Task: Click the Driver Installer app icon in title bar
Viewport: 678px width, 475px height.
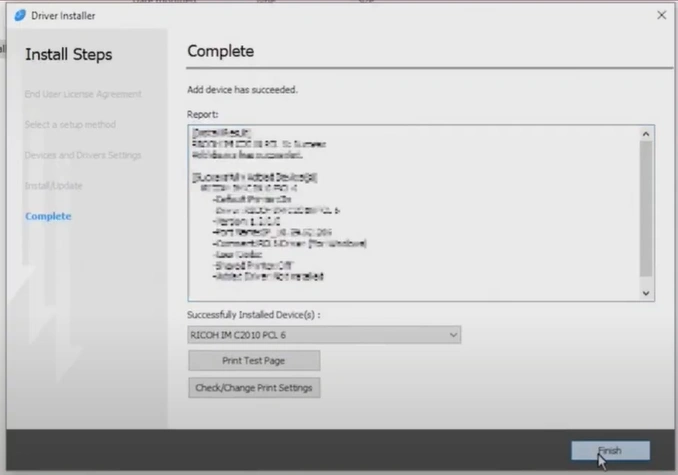Action: (x=19, y=15)
